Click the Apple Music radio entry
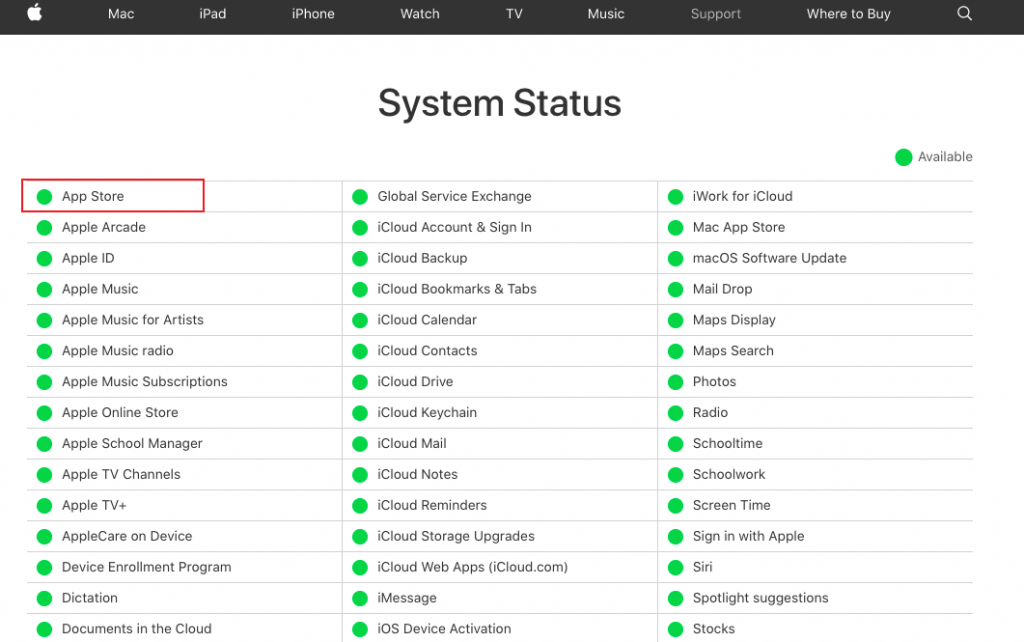 click(x=118, y=351)
